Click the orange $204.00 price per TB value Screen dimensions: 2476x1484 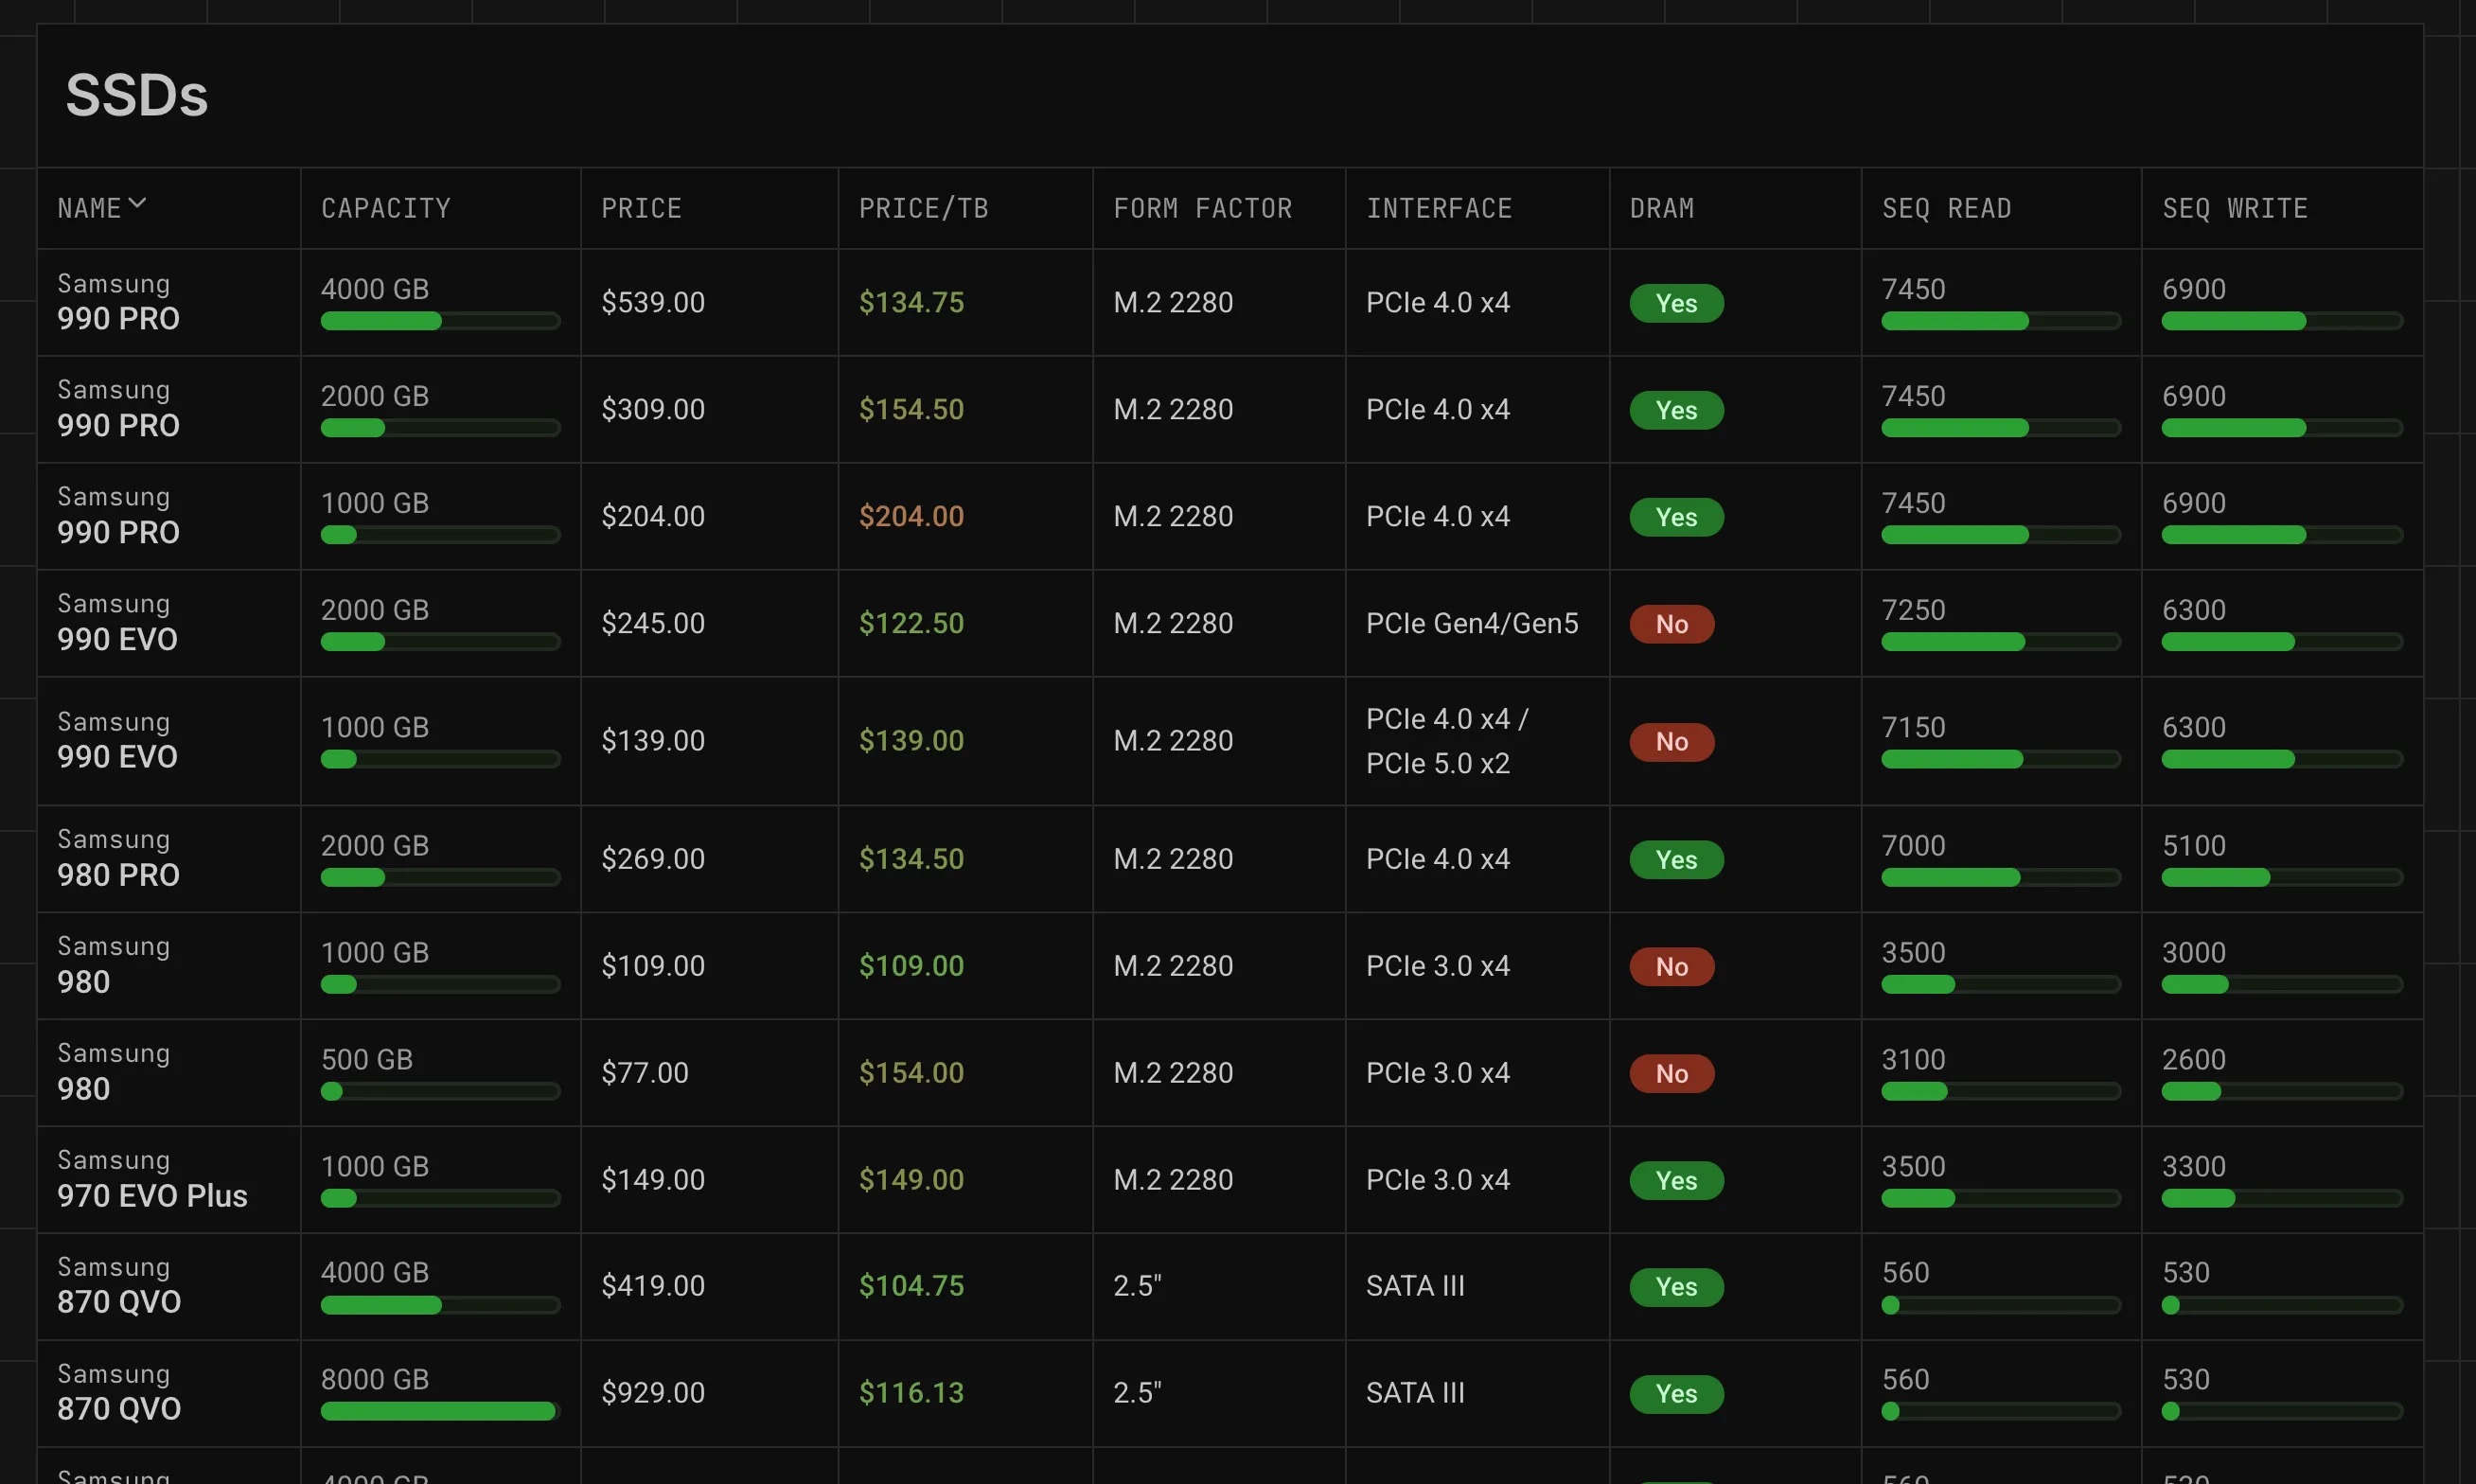click(911, 516)
